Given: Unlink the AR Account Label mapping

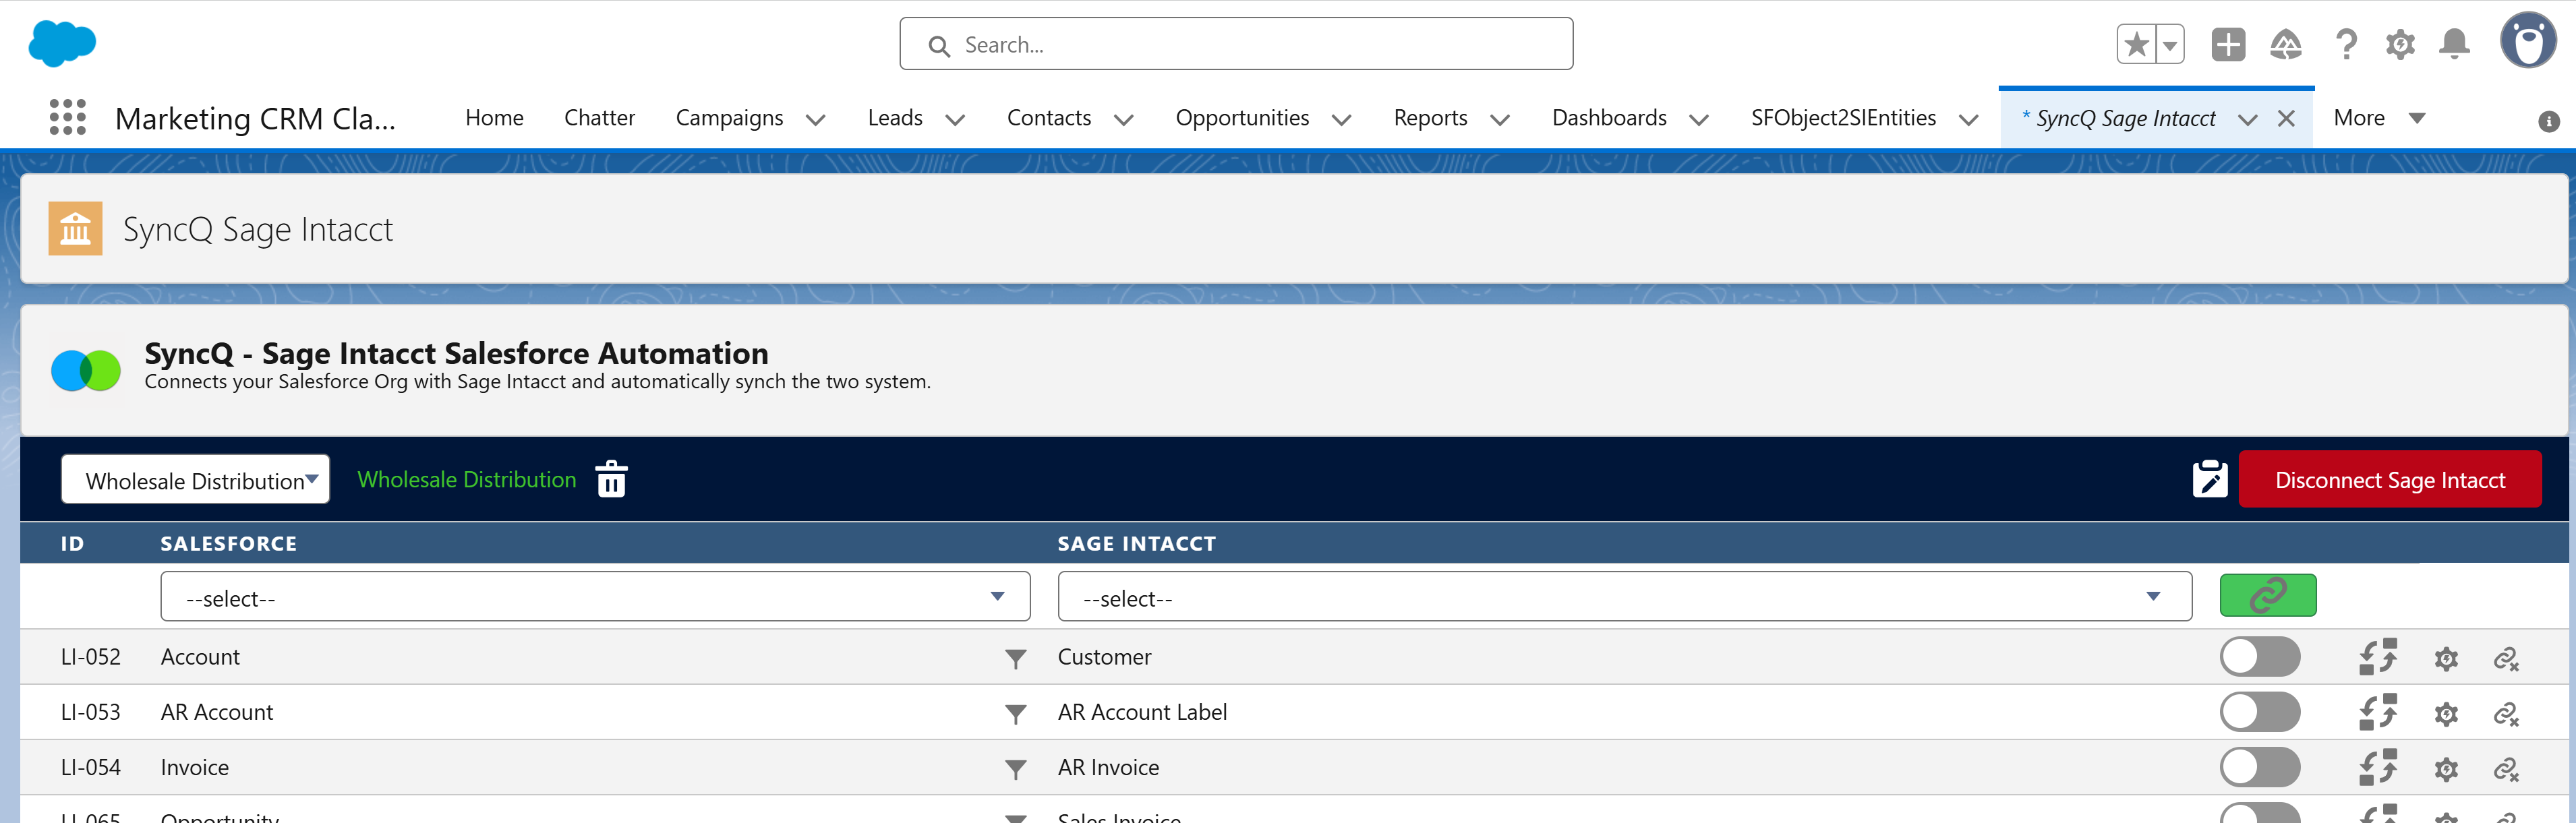Looking at the screenshot, I should [x=2506, y=714].
